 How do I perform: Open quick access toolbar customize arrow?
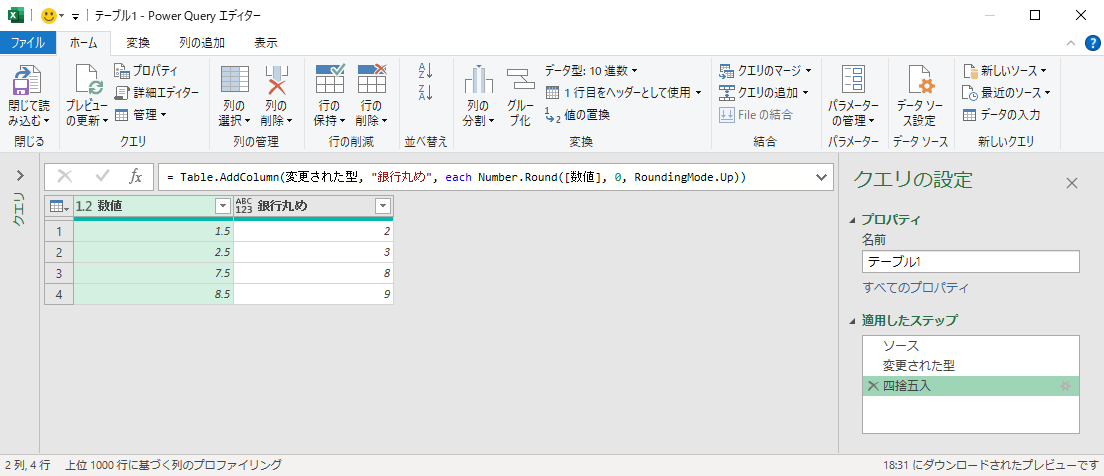click(x=75, y=15)
